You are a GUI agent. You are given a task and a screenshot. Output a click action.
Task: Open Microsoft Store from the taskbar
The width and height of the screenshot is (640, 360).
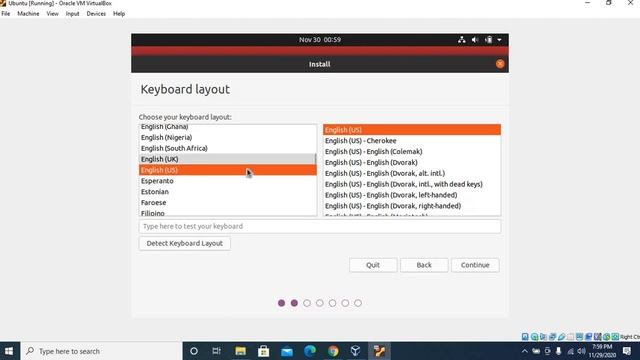[263, 351]
